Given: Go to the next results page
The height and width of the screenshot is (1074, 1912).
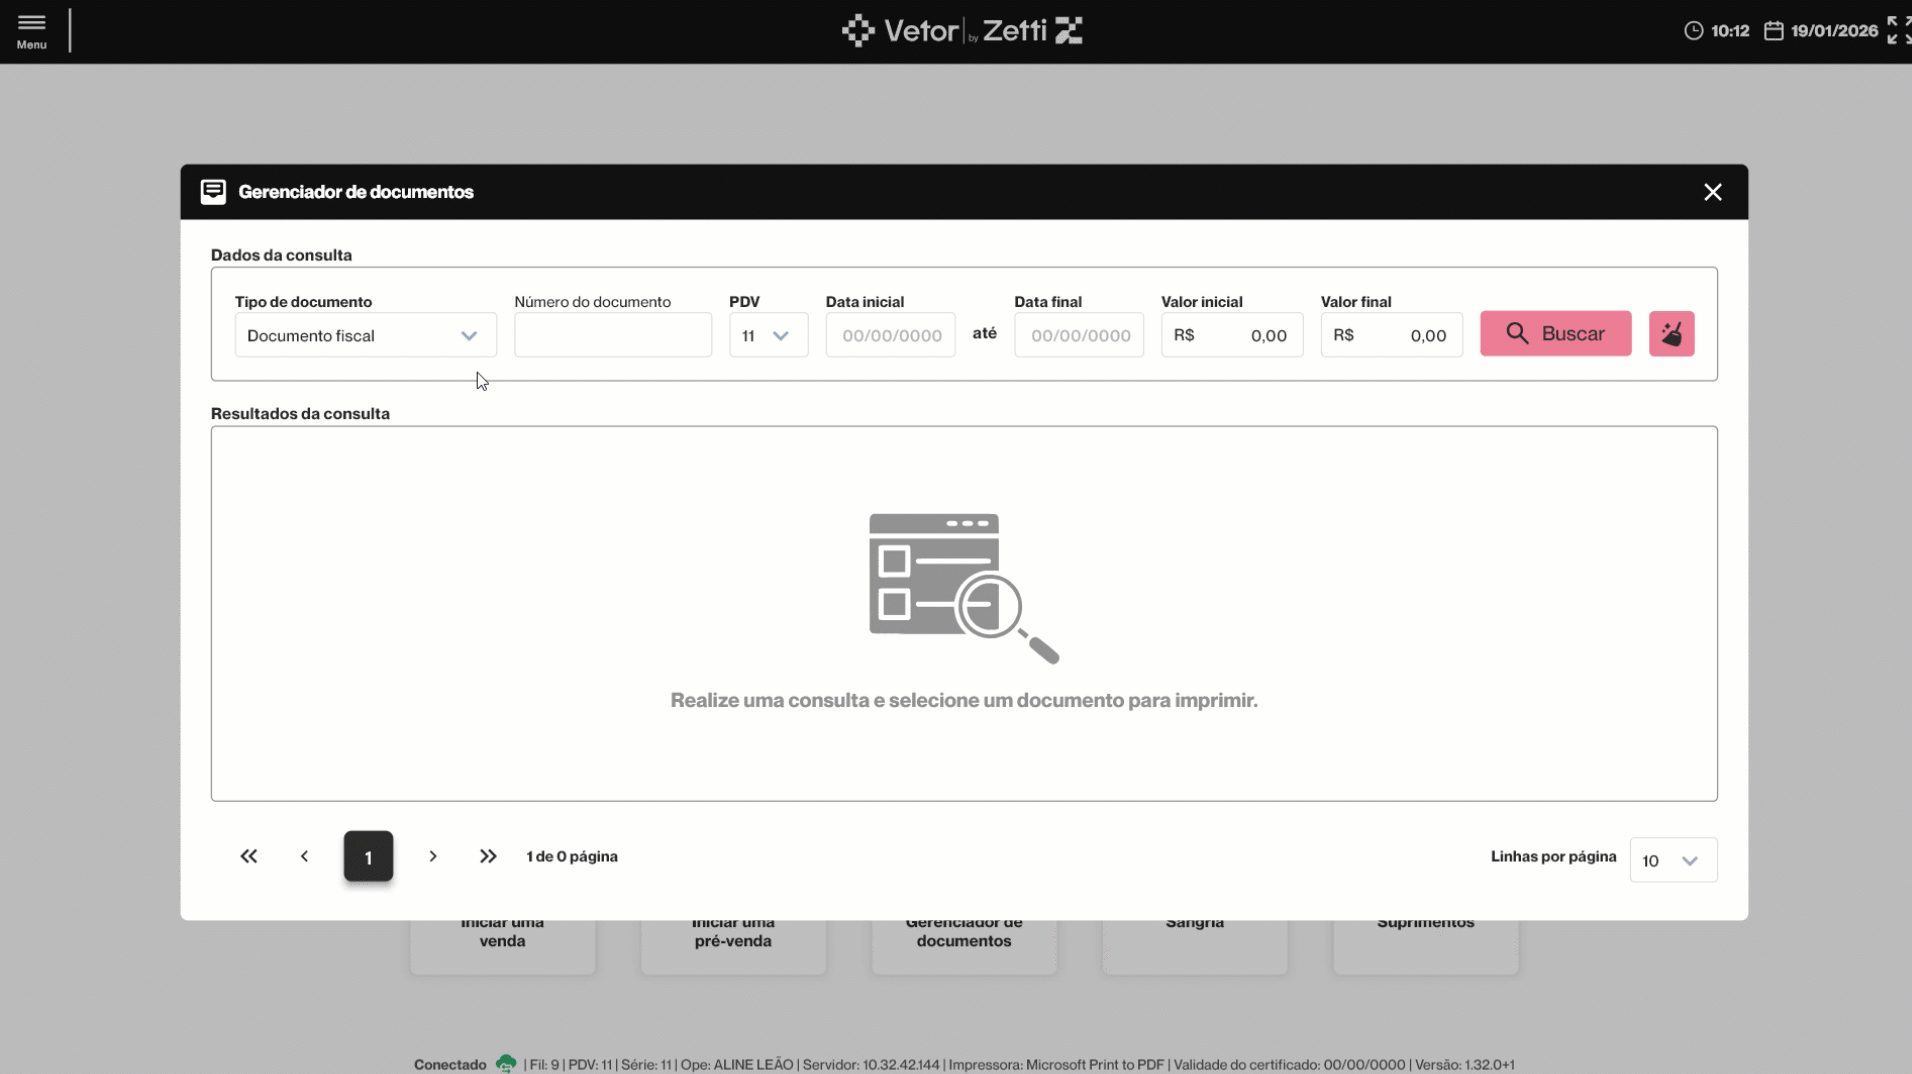Looking at the screenshot, I should (x=433, y=856).
